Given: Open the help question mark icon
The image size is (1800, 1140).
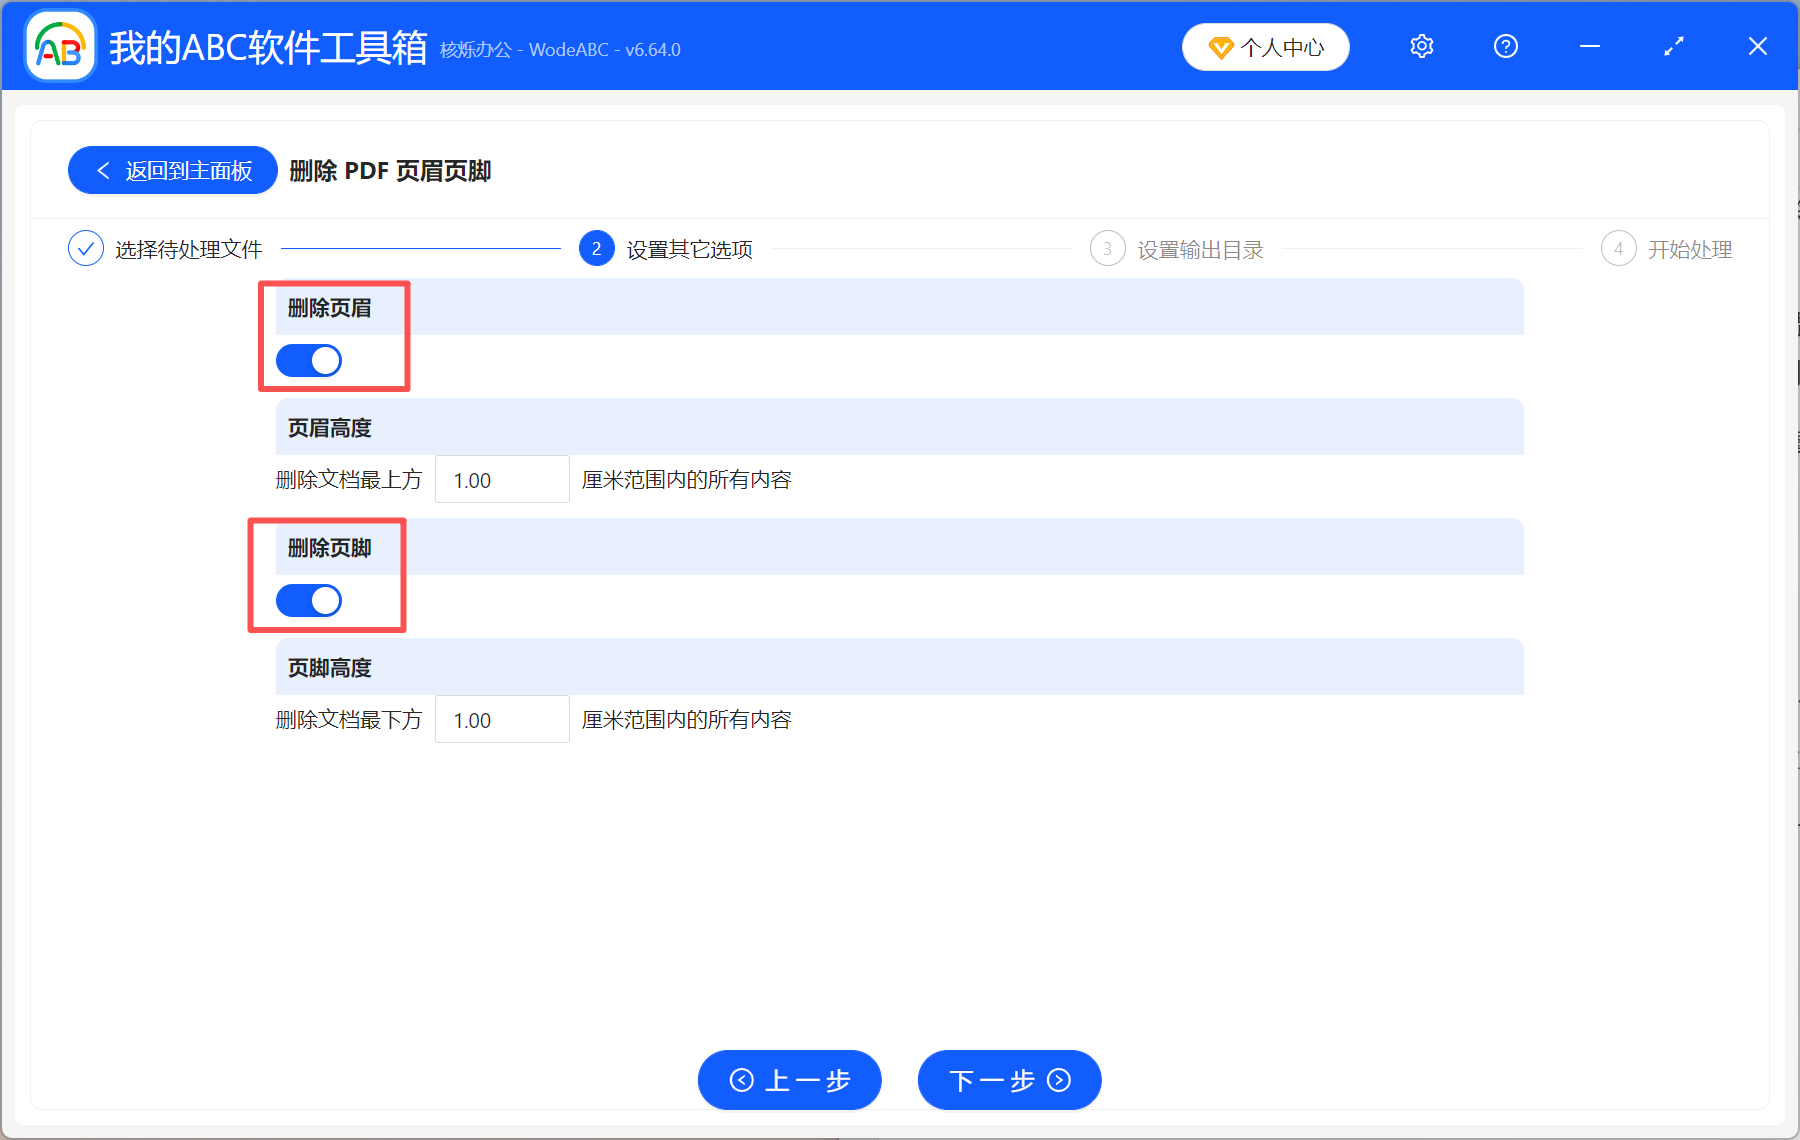Looking at the screenshot, I should (x=1505, y=46).
